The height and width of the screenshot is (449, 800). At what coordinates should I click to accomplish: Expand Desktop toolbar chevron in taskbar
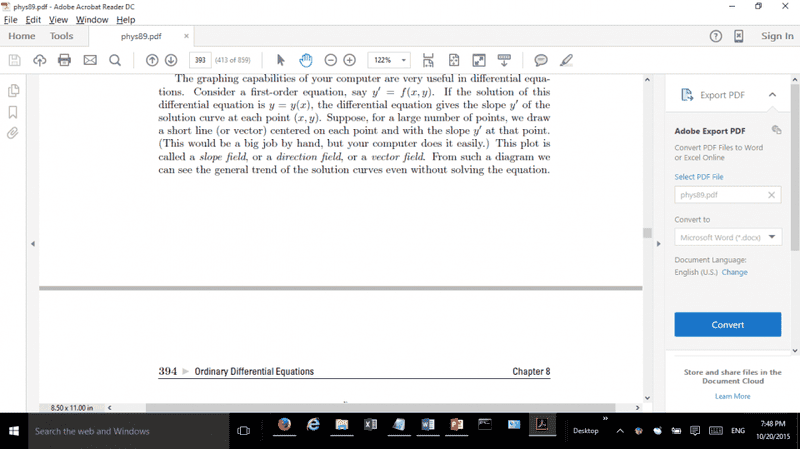605,419
